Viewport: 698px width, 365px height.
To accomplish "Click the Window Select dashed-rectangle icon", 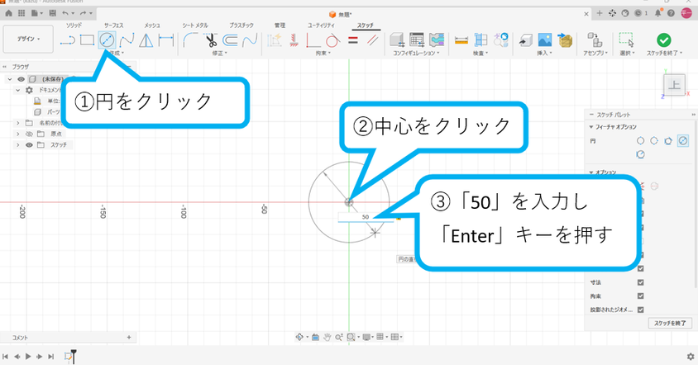I will point(626,40).
